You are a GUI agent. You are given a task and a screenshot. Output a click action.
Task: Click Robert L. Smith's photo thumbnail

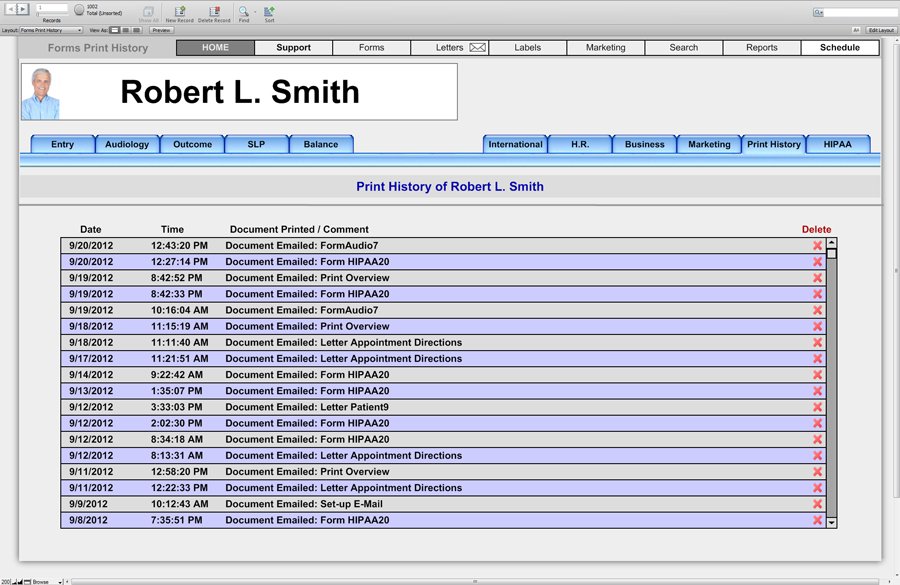[x=41, y=94]
